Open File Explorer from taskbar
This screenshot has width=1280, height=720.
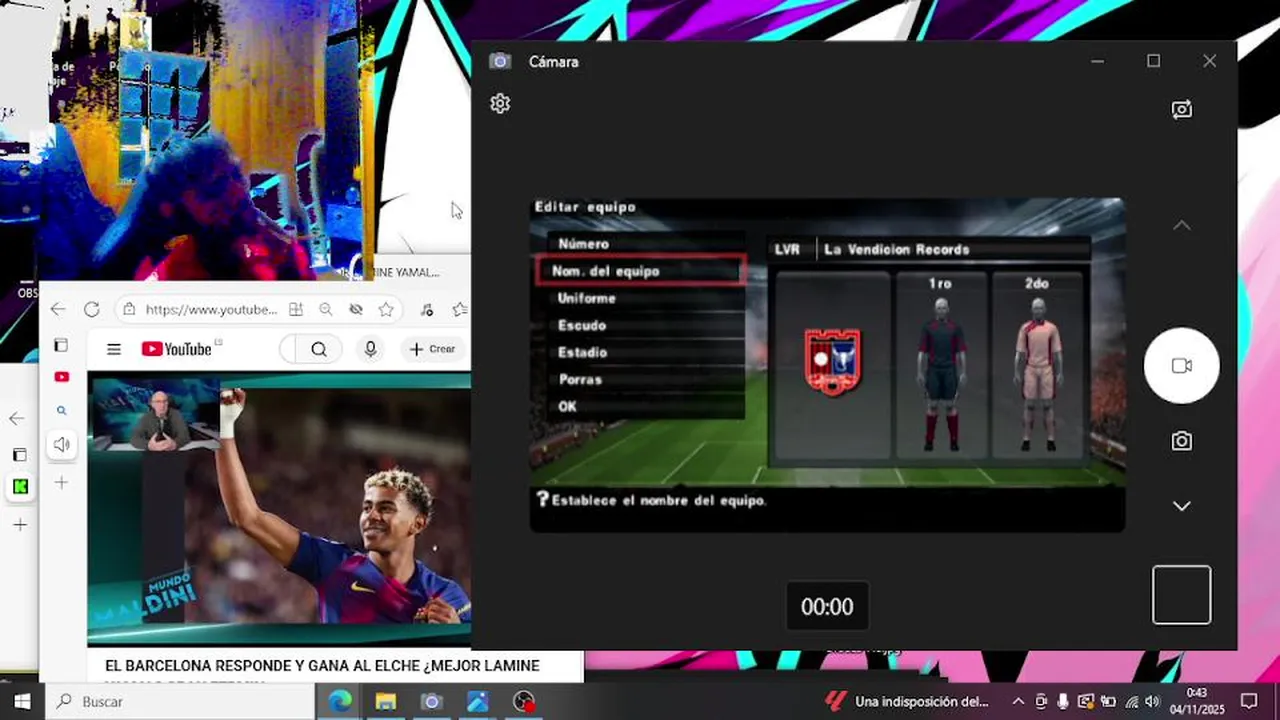click(x=386, y=702)
